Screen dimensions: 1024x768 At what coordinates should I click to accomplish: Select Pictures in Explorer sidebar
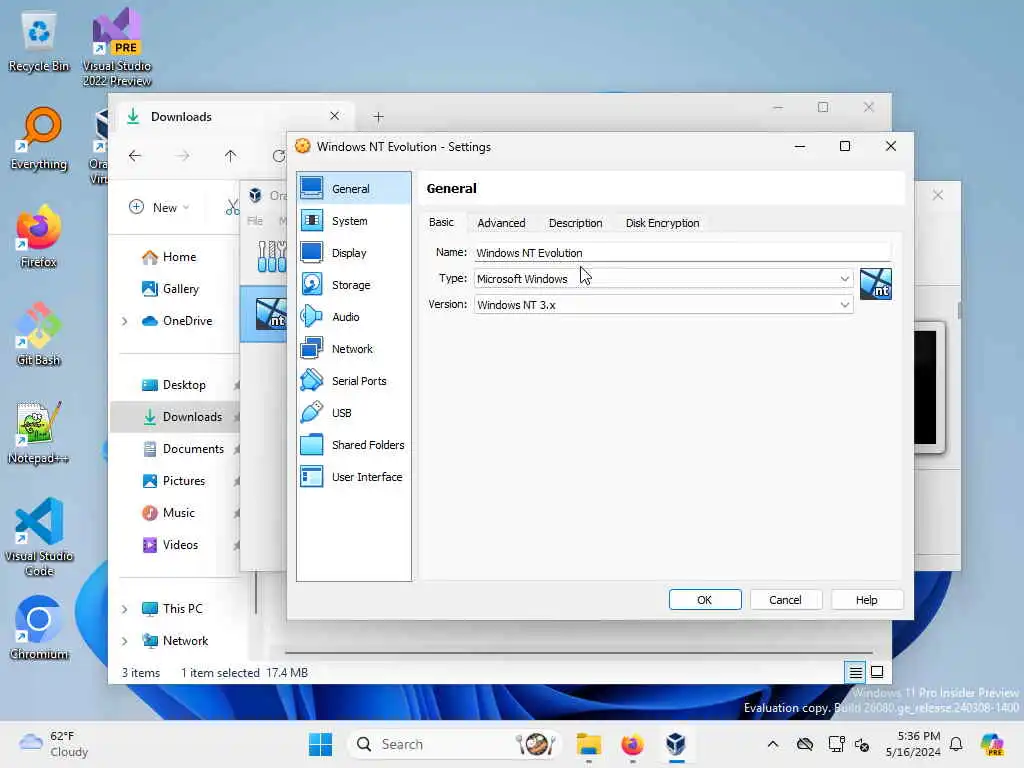coord(174,481)
